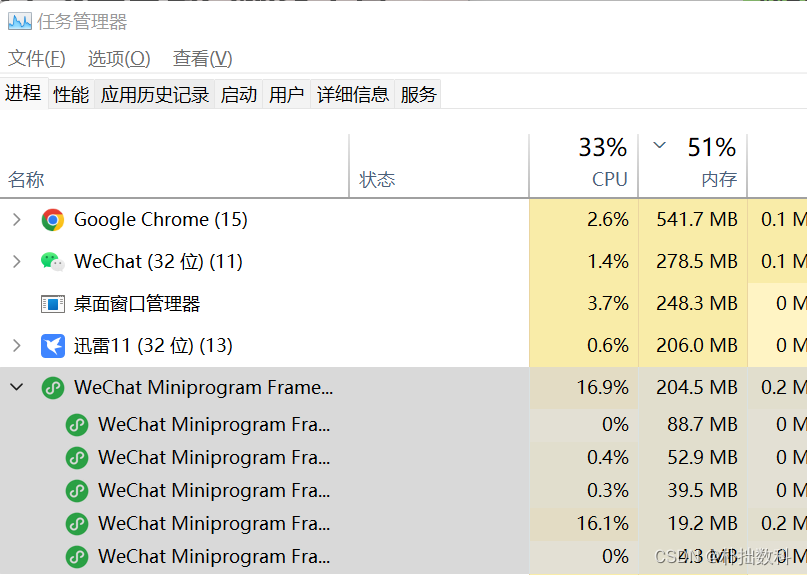Switch to the 详细信息 tab

(x=353, y=95)
